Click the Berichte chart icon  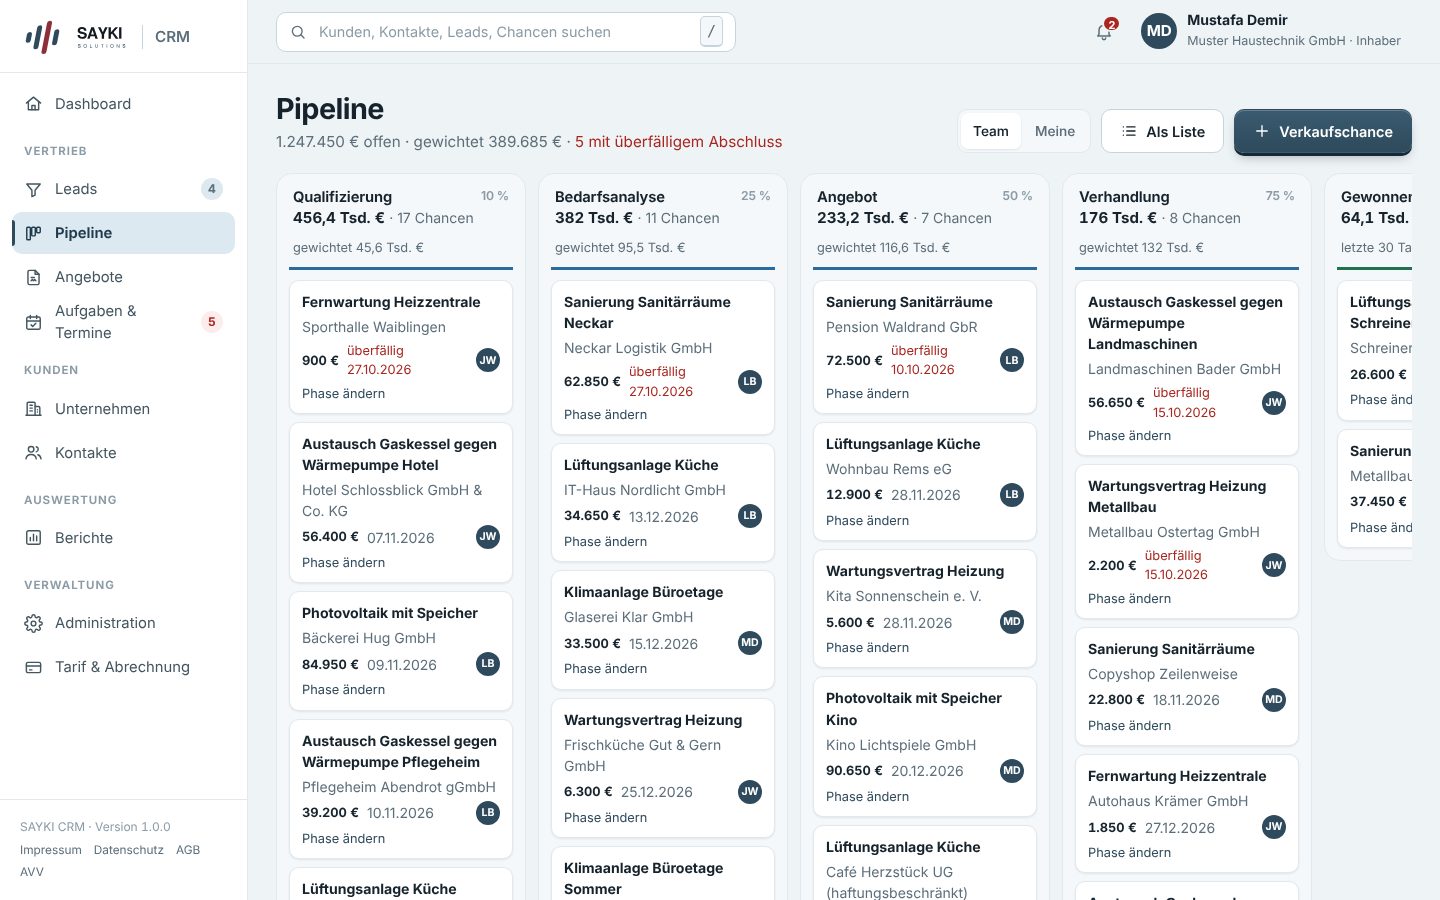pos(34,538)
